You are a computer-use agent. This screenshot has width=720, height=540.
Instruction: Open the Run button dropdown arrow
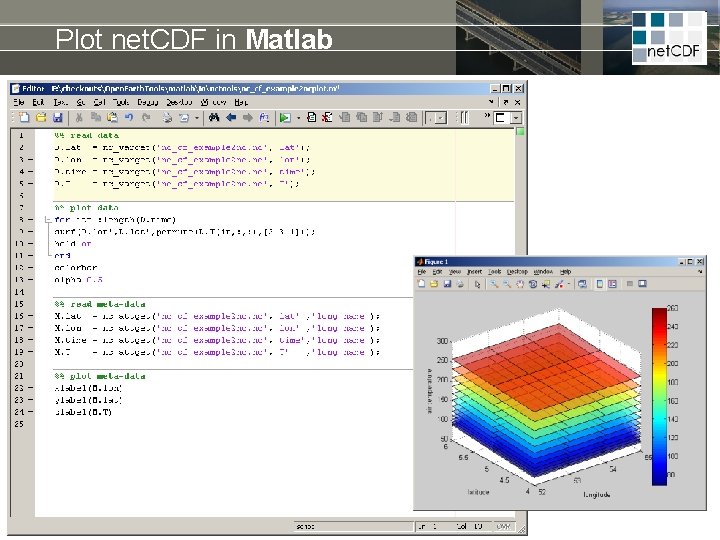(x=298, y=118)
